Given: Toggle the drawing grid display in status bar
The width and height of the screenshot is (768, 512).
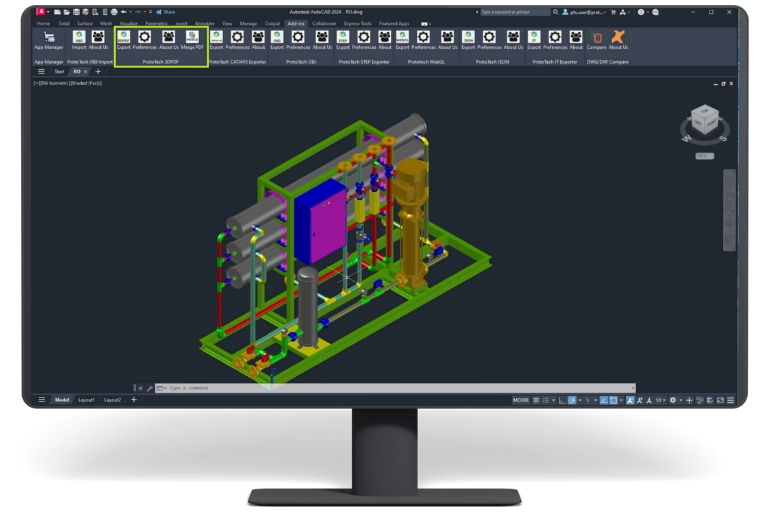Looking at the screenshot, I should (x=536, y=400).
